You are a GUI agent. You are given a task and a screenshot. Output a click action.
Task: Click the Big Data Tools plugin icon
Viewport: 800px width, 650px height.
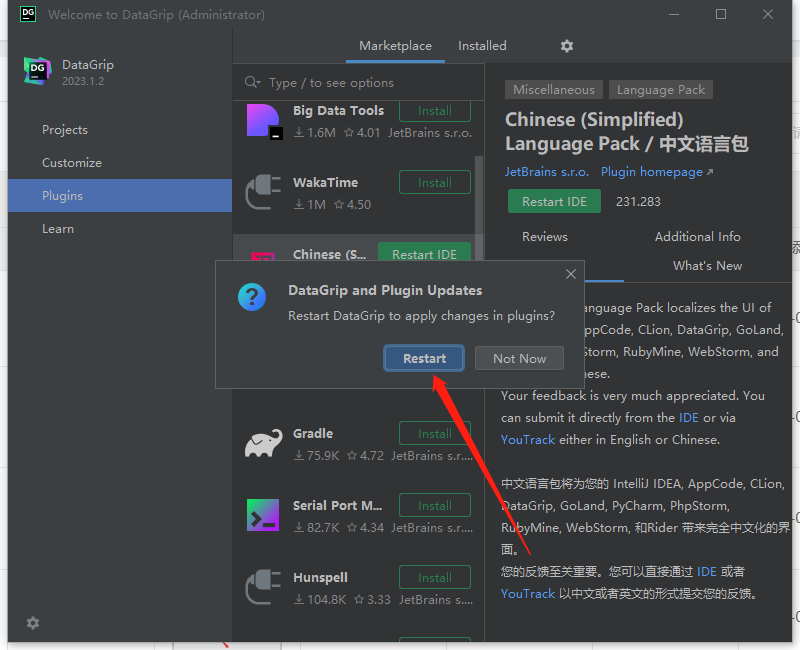(x=264, y=121)
